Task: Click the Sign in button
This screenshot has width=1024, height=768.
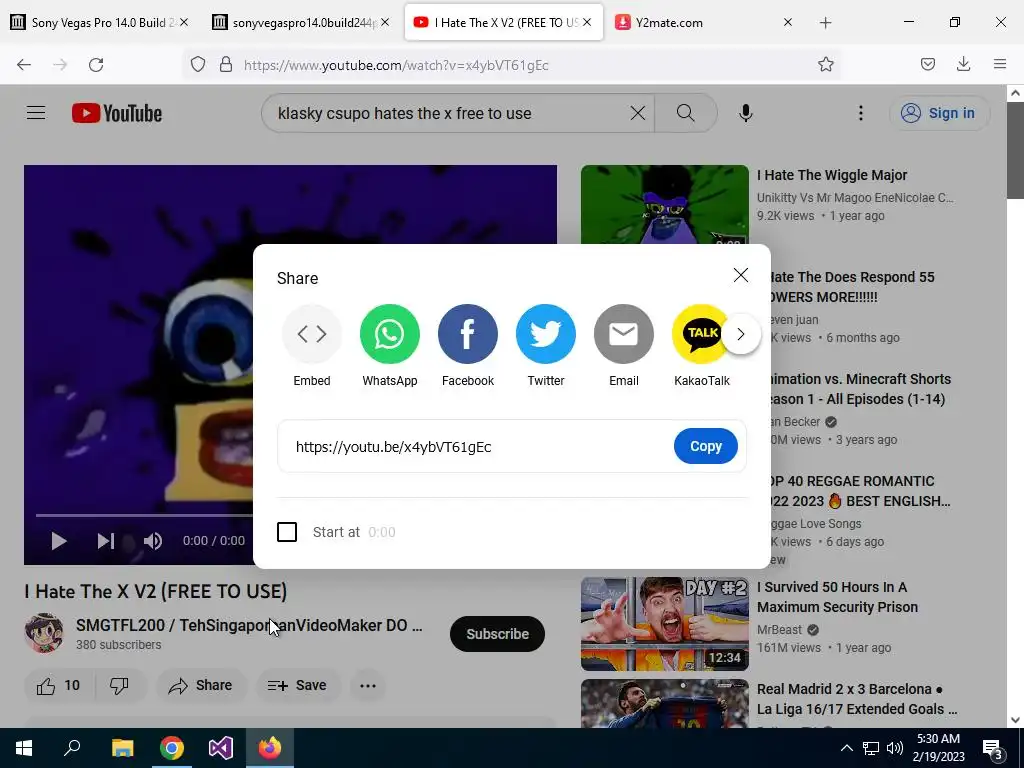Action: tap(940, 113)
